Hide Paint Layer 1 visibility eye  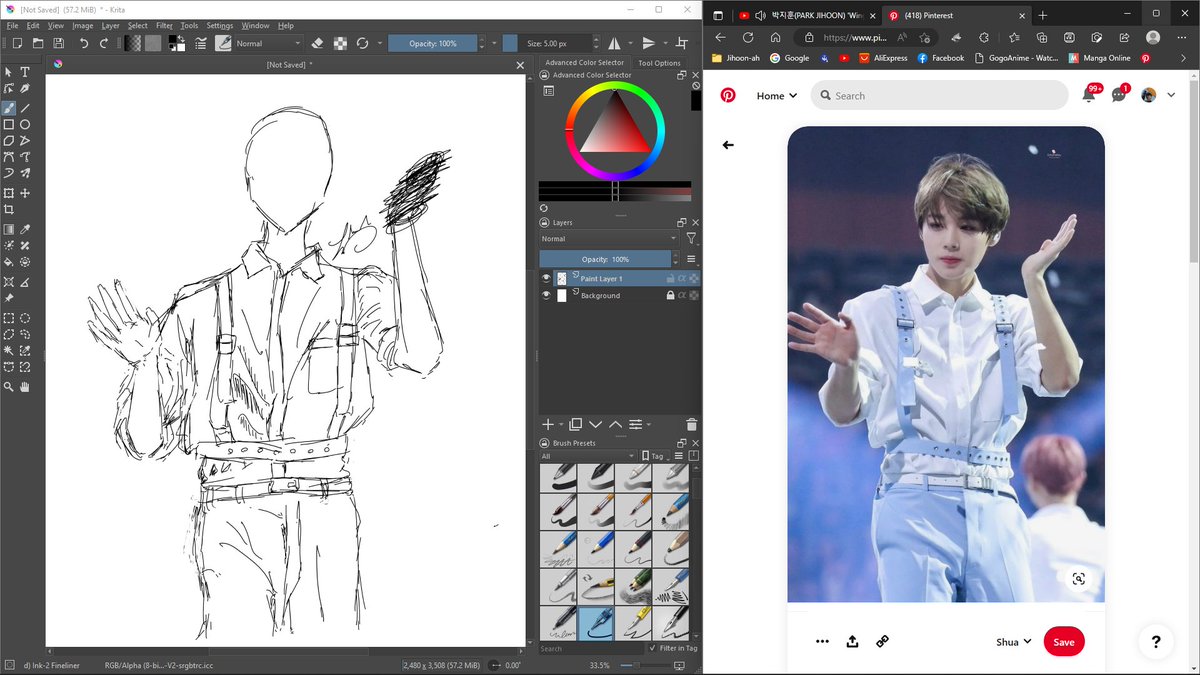point(546,278)
